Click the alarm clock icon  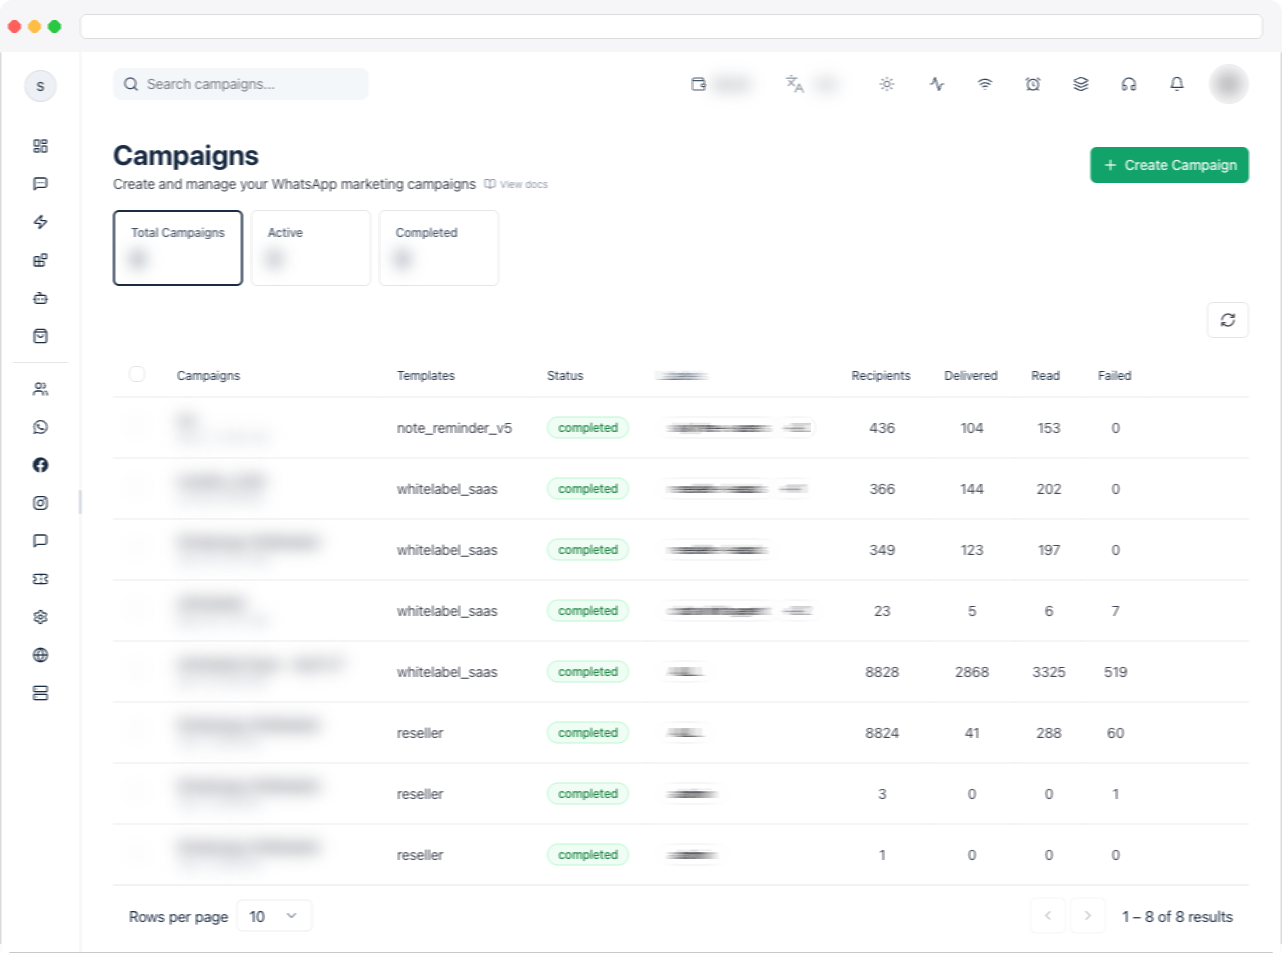click(x=1033, y=84)
